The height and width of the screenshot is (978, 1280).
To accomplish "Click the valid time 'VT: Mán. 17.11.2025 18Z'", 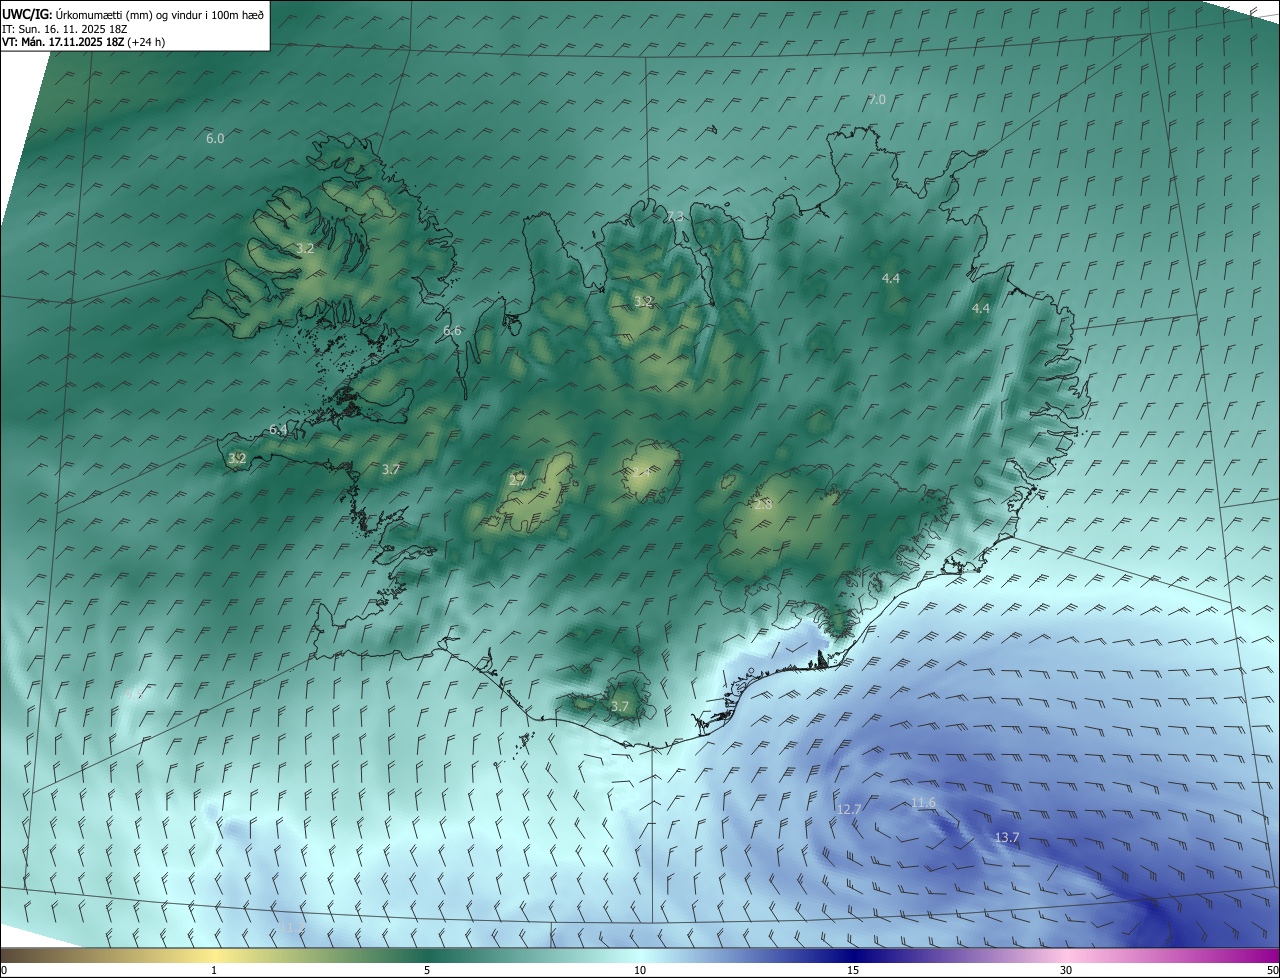I will 63,42.
